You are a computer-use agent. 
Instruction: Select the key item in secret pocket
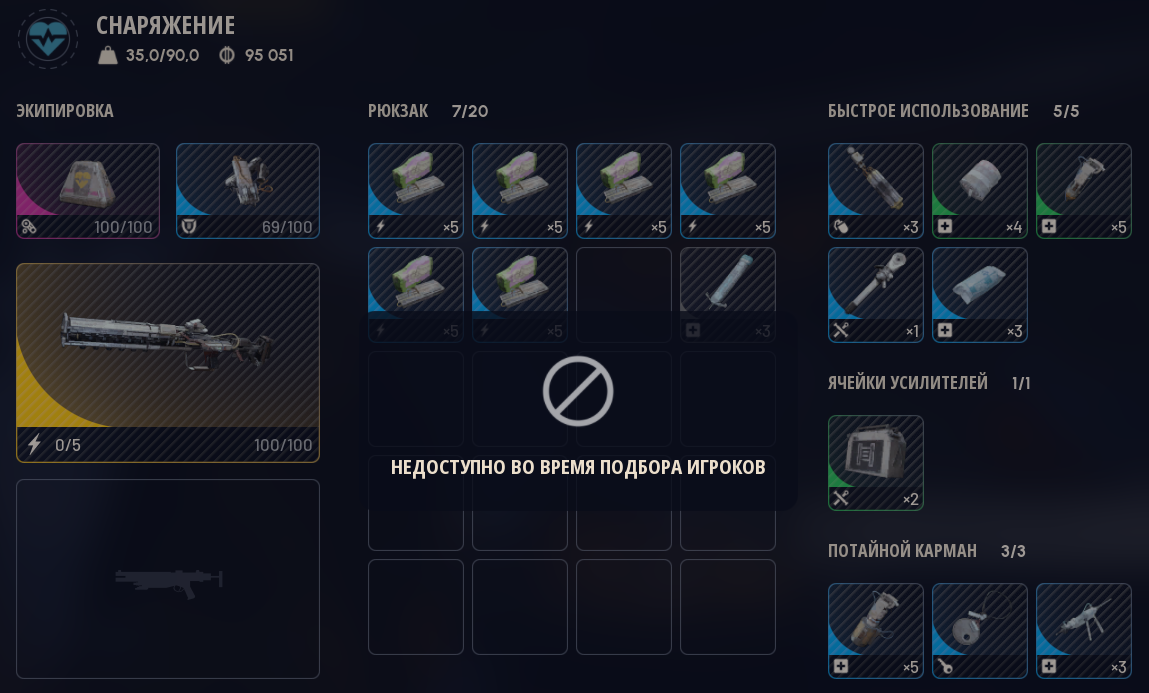click(980, 631)
